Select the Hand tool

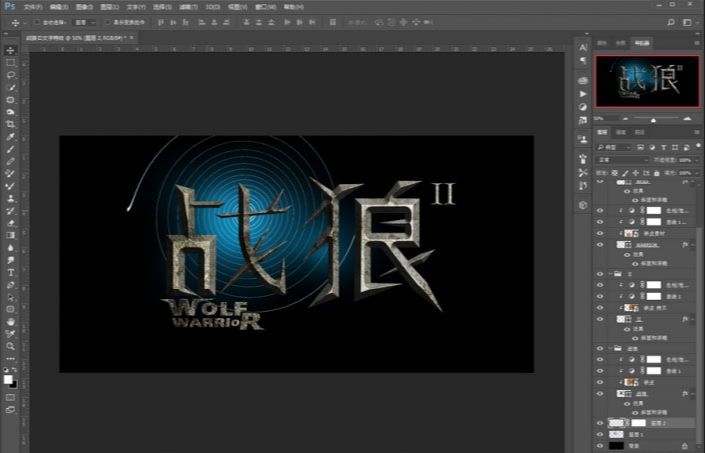pos(10,322)
